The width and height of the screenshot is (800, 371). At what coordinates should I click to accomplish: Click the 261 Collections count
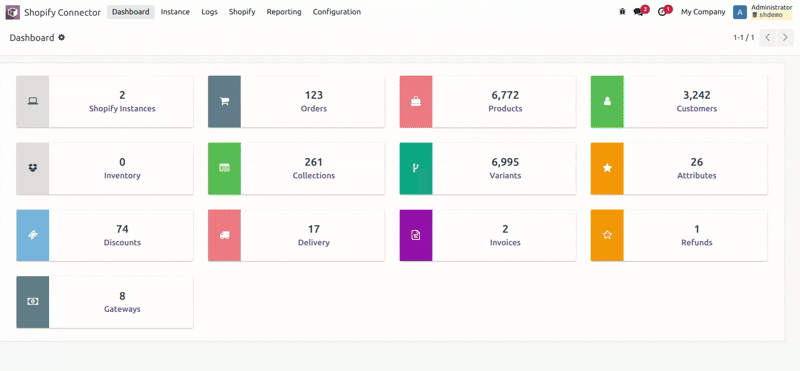[x=314, y=162]
